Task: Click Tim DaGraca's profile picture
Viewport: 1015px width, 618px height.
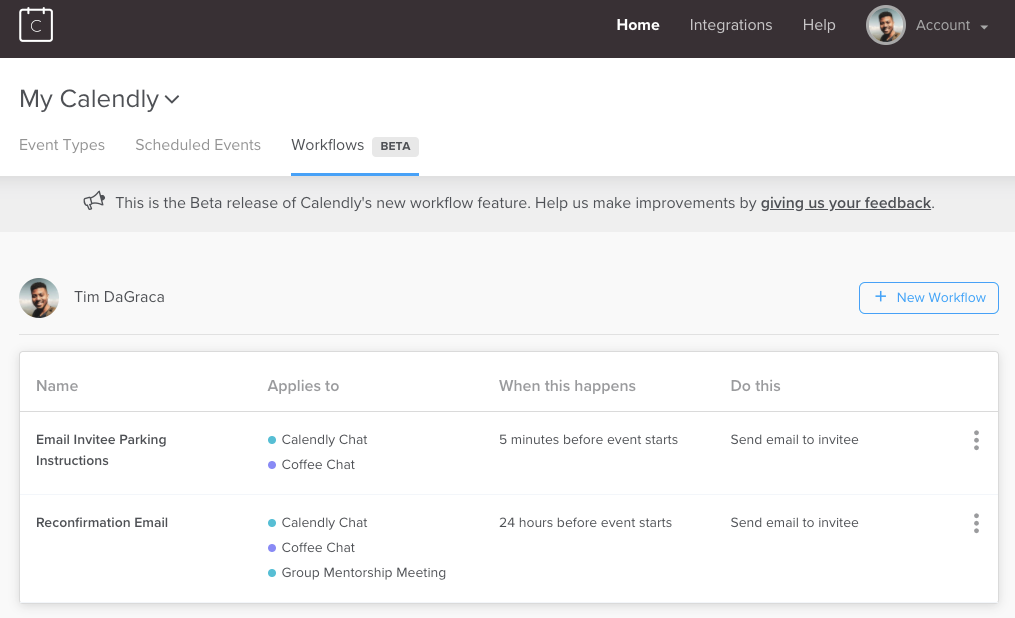Action: (39, 298)
